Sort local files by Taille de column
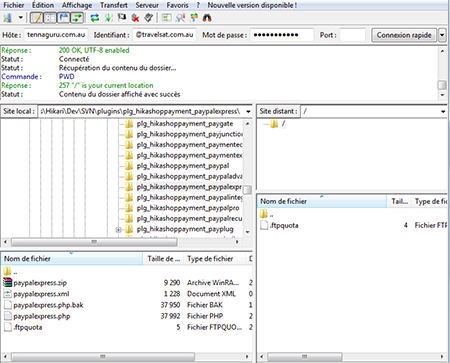Viewport: 450px width, 363px height. coord(163,259)
